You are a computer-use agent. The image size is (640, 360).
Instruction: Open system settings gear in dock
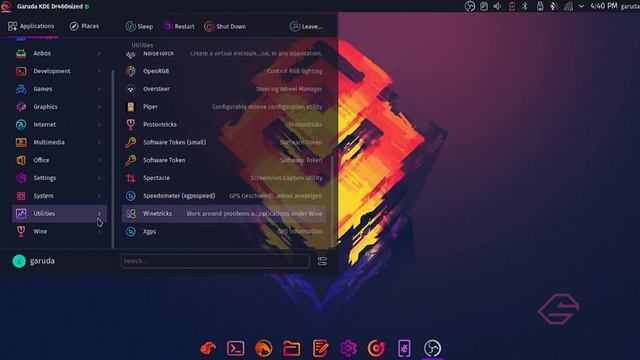tap(348, 348)
